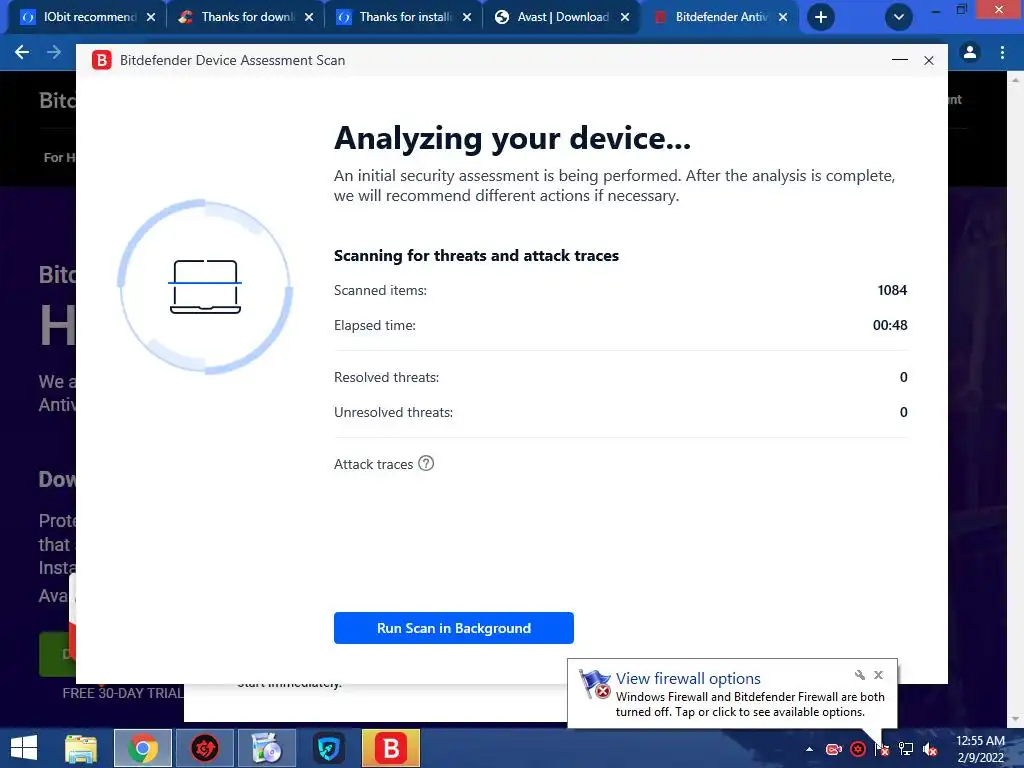Click Run Scan in Background button
The width and height of the screenshot is (1024, 768).
coord(453,628)
